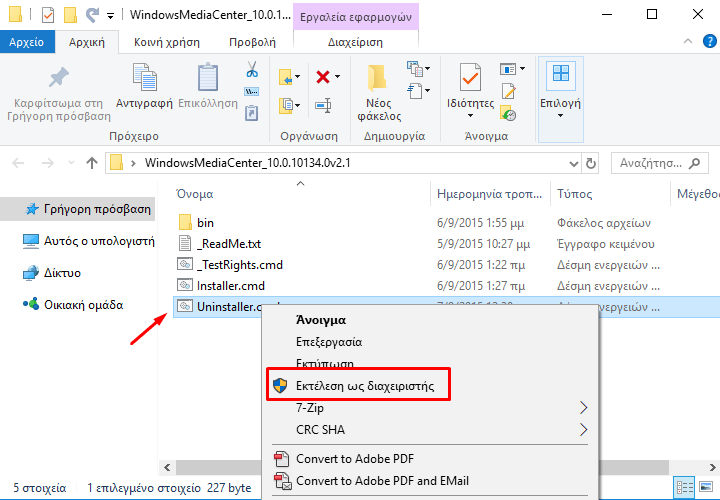Choose Άνοιγμα in the context menu
The width and height of the screenshot is (720, 500).
[321, 320]
